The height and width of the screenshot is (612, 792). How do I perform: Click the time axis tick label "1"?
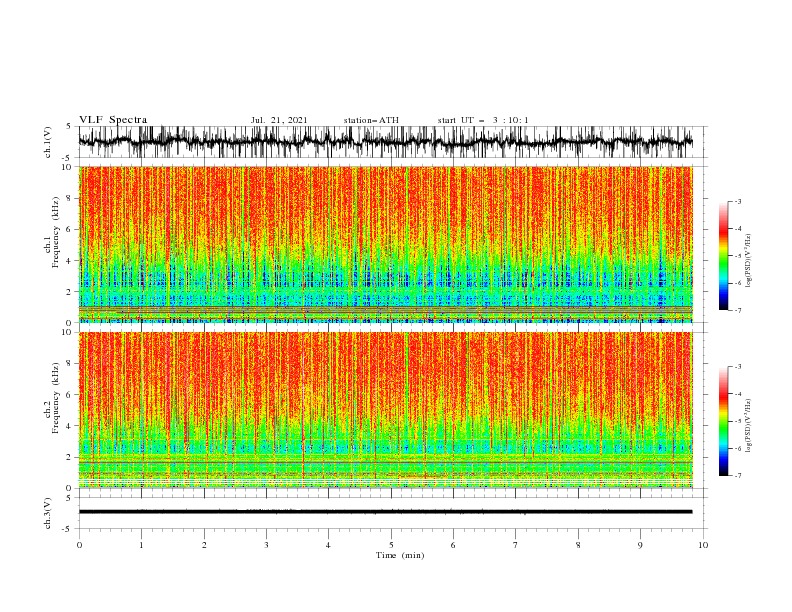click(141, 545)
